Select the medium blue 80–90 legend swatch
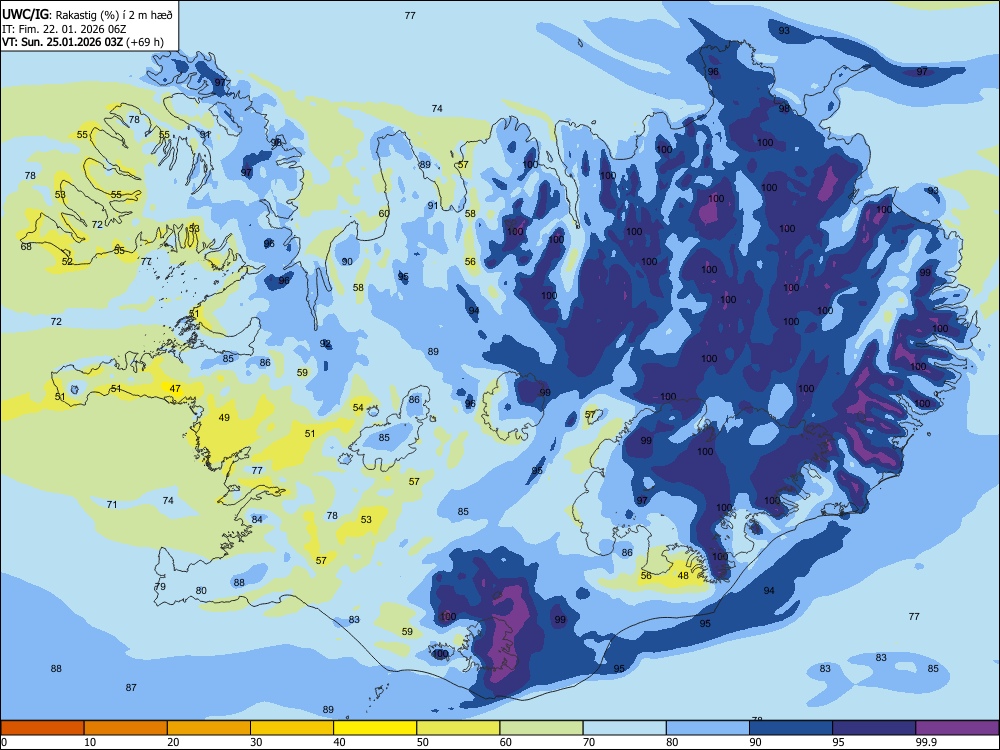This screenshot has height=750, width=1000. 708,728
